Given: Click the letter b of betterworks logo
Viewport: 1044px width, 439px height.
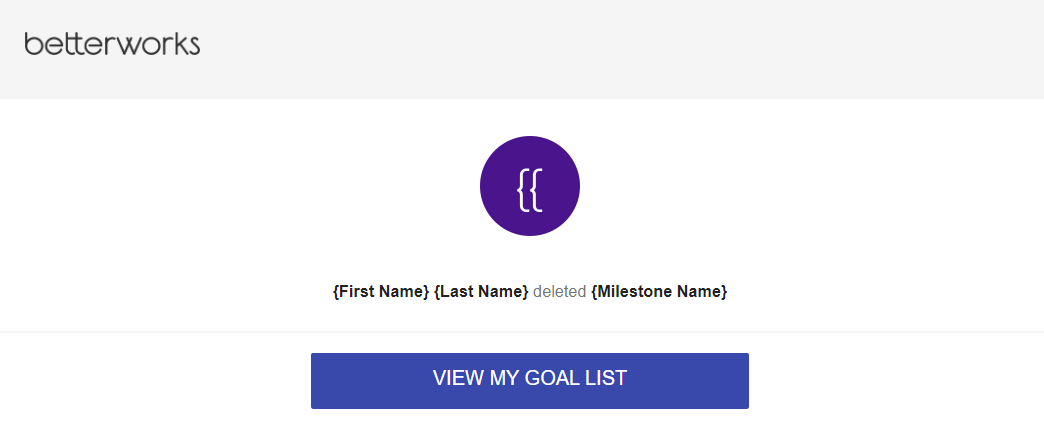Looking at the screenshot, I should (33, 44).
